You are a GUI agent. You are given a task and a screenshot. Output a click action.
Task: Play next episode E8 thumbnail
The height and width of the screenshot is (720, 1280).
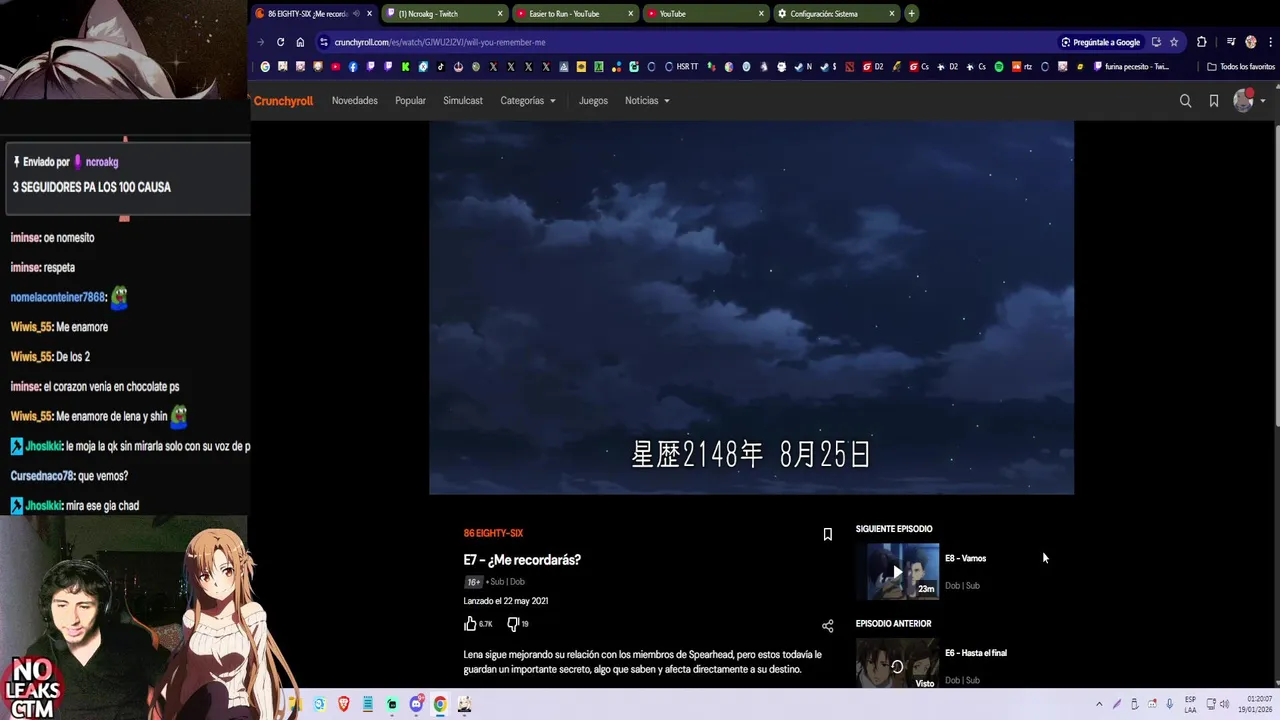tap(897, 571)
